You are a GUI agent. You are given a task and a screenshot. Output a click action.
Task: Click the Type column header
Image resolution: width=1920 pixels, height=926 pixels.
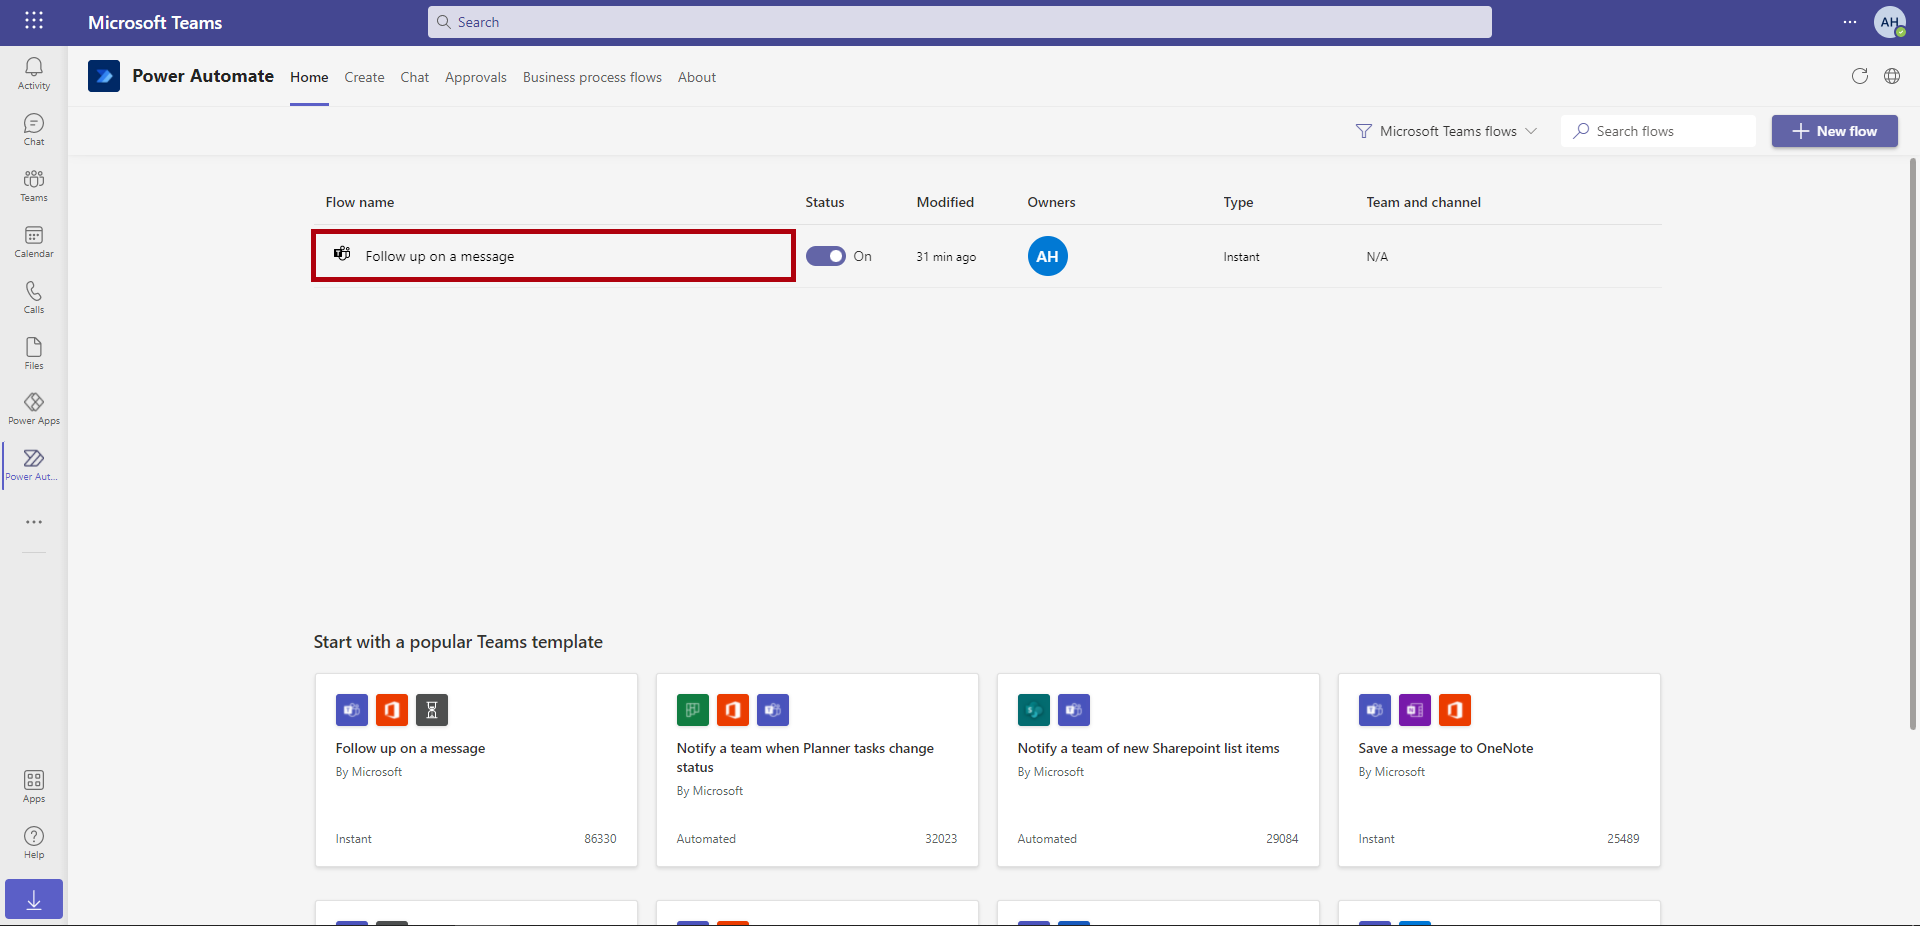pyautogui.click(x=1238, y=202)
